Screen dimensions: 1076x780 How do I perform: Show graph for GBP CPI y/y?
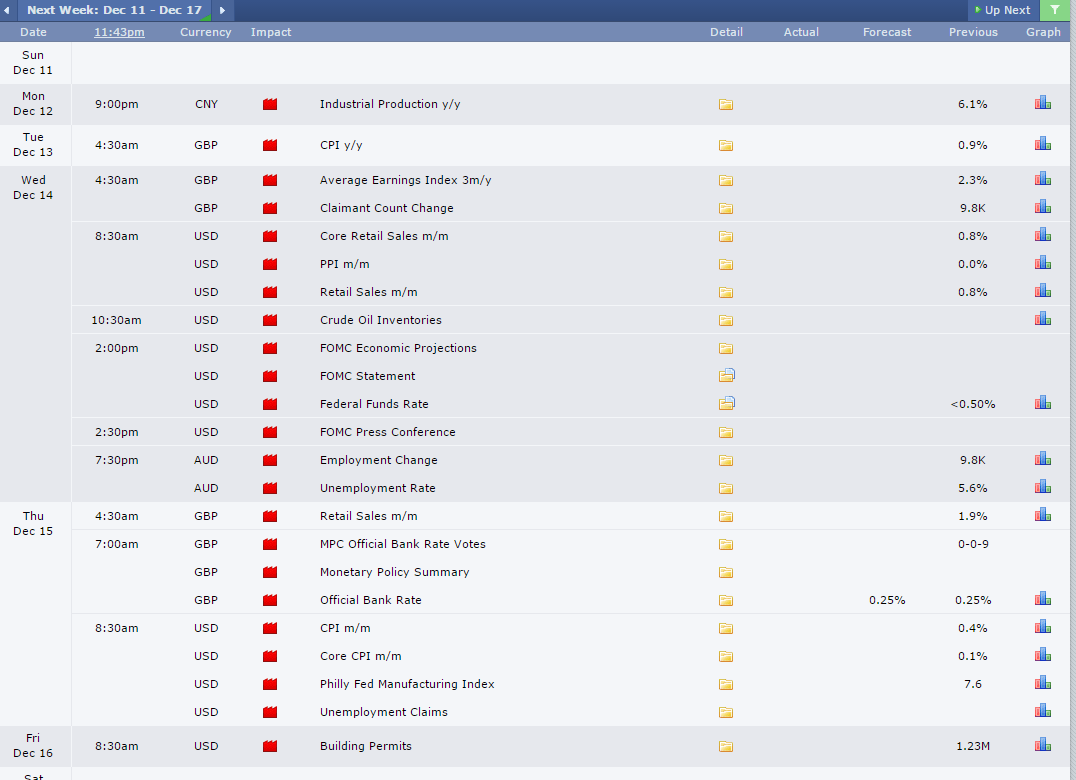(x=1043, y=143)
